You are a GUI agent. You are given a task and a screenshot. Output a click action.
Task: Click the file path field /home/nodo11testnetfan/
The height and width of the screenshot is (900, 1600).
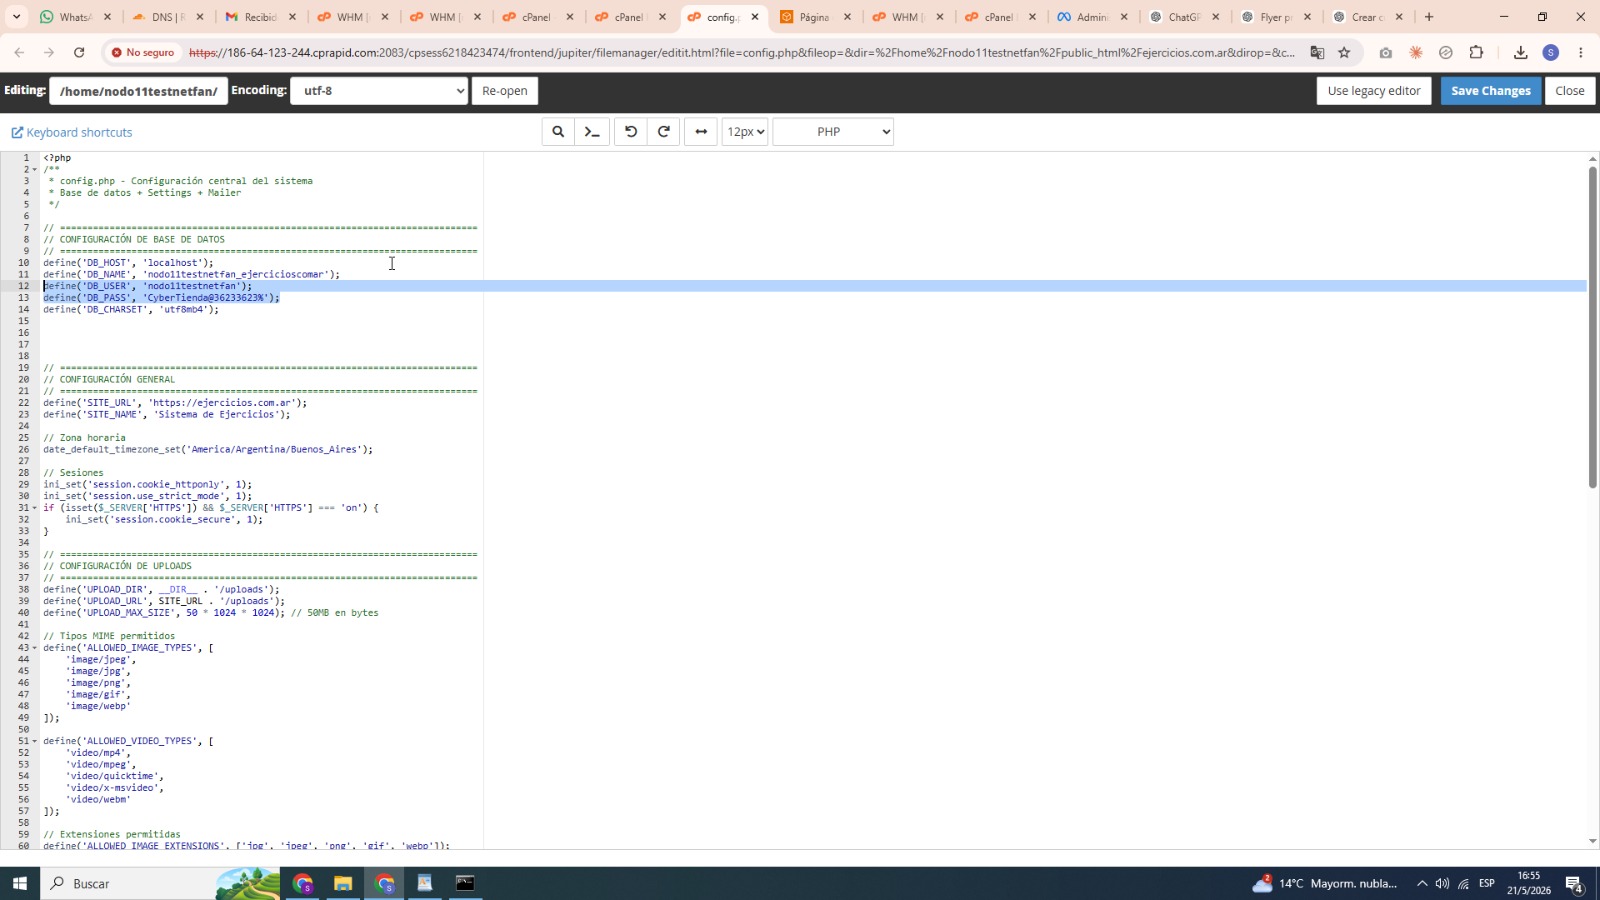tap(138, 91)
